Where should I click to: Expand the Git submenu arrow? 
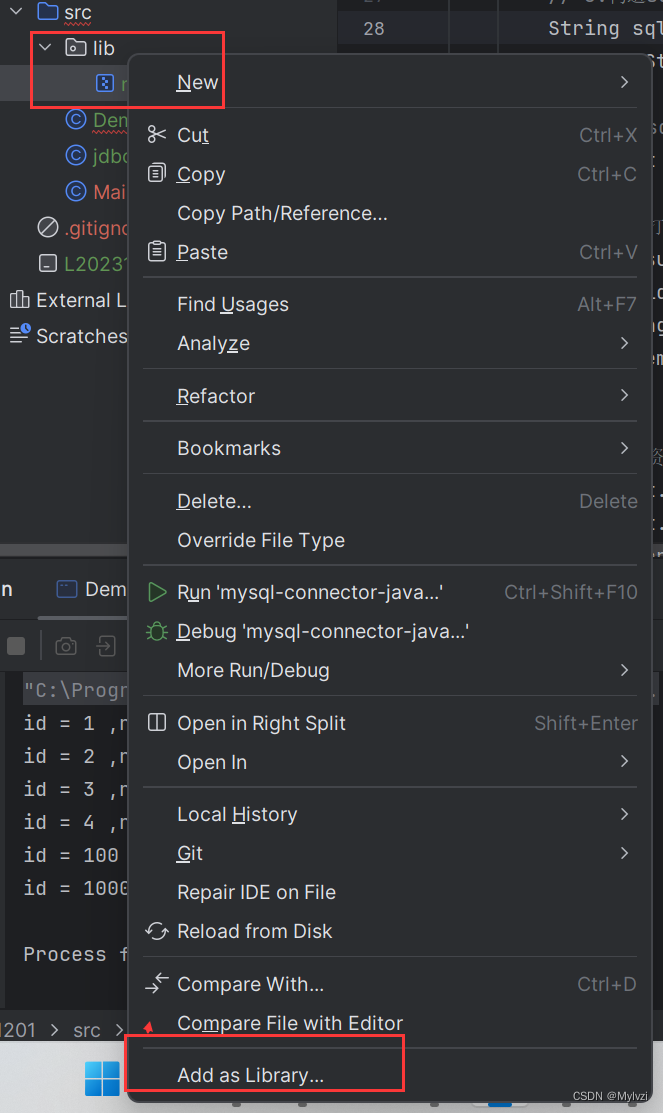coord(624,853)
